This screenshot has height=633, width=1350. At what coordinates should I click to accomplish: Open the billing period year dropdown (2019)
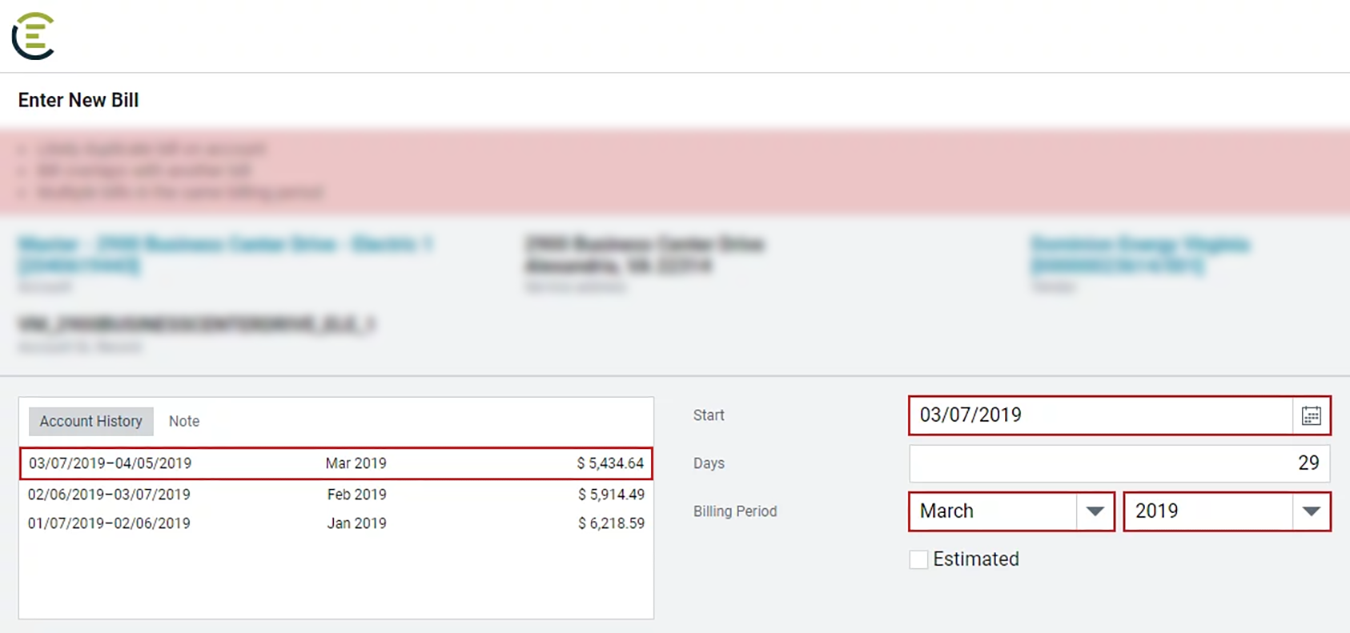1227,511
